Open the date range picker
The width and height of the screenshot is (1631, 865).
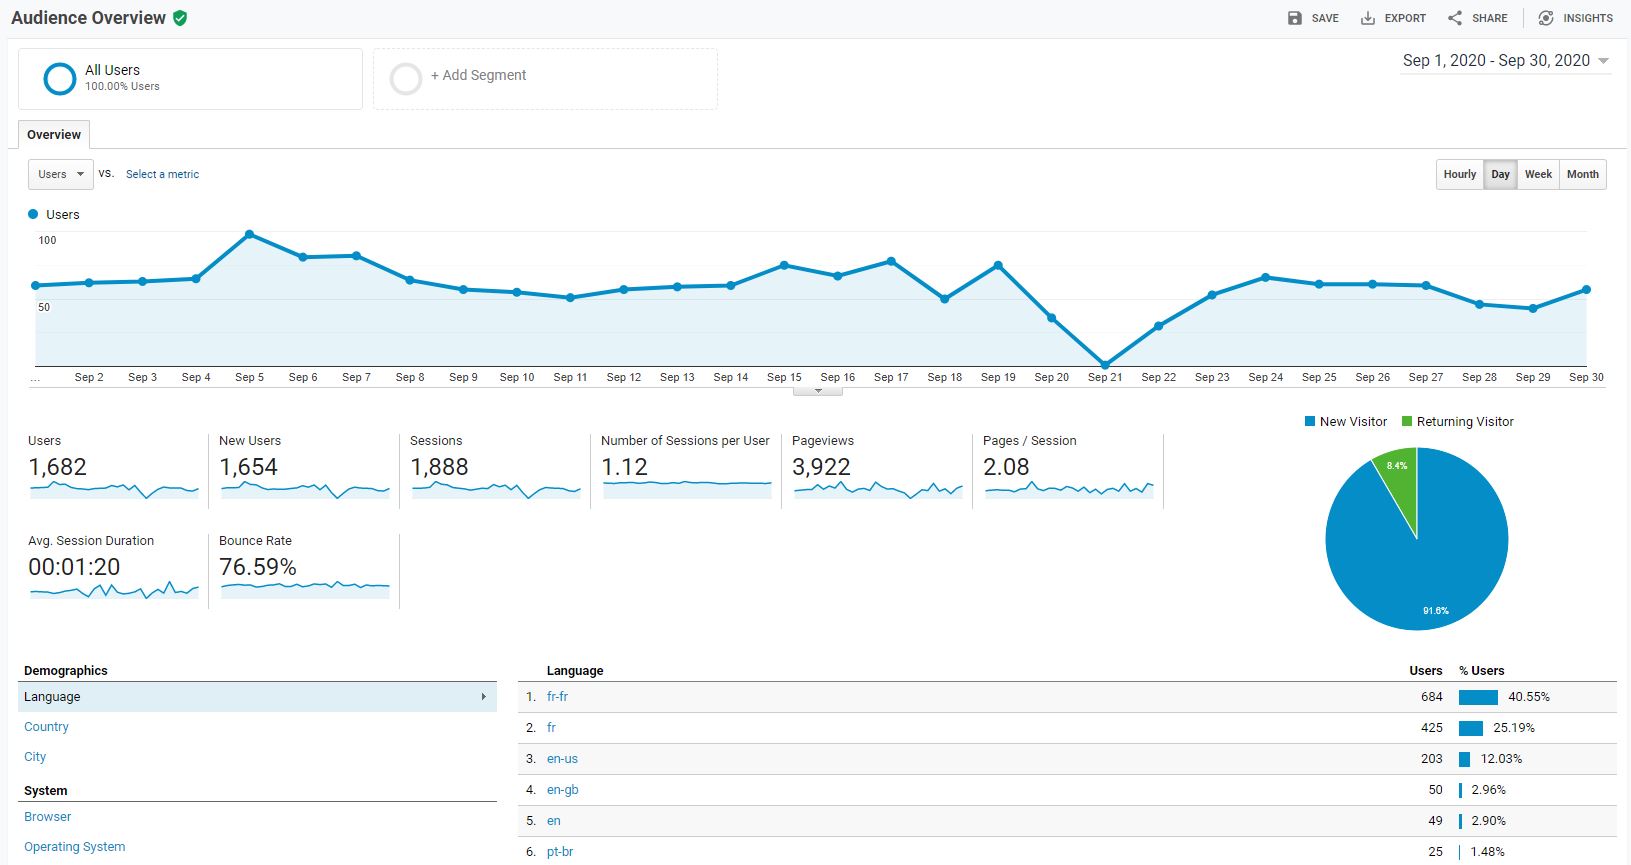(x=1505, y=61)
